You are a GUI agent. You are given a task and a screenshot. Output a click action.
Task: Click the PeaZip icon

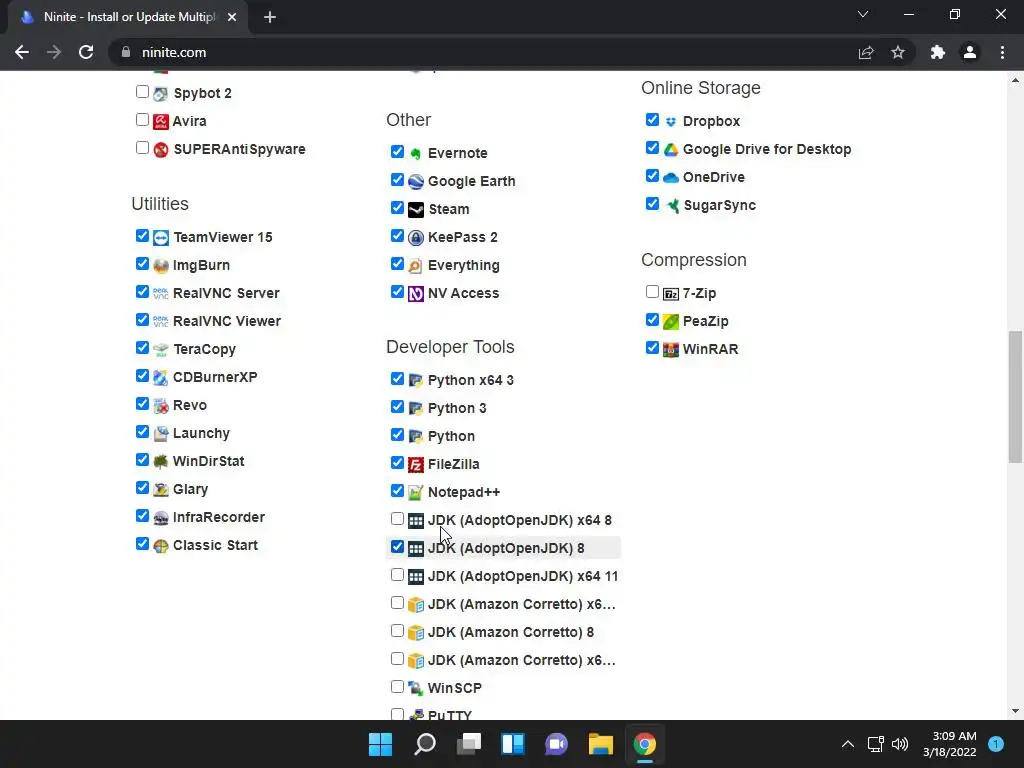[x=671, y=322]
